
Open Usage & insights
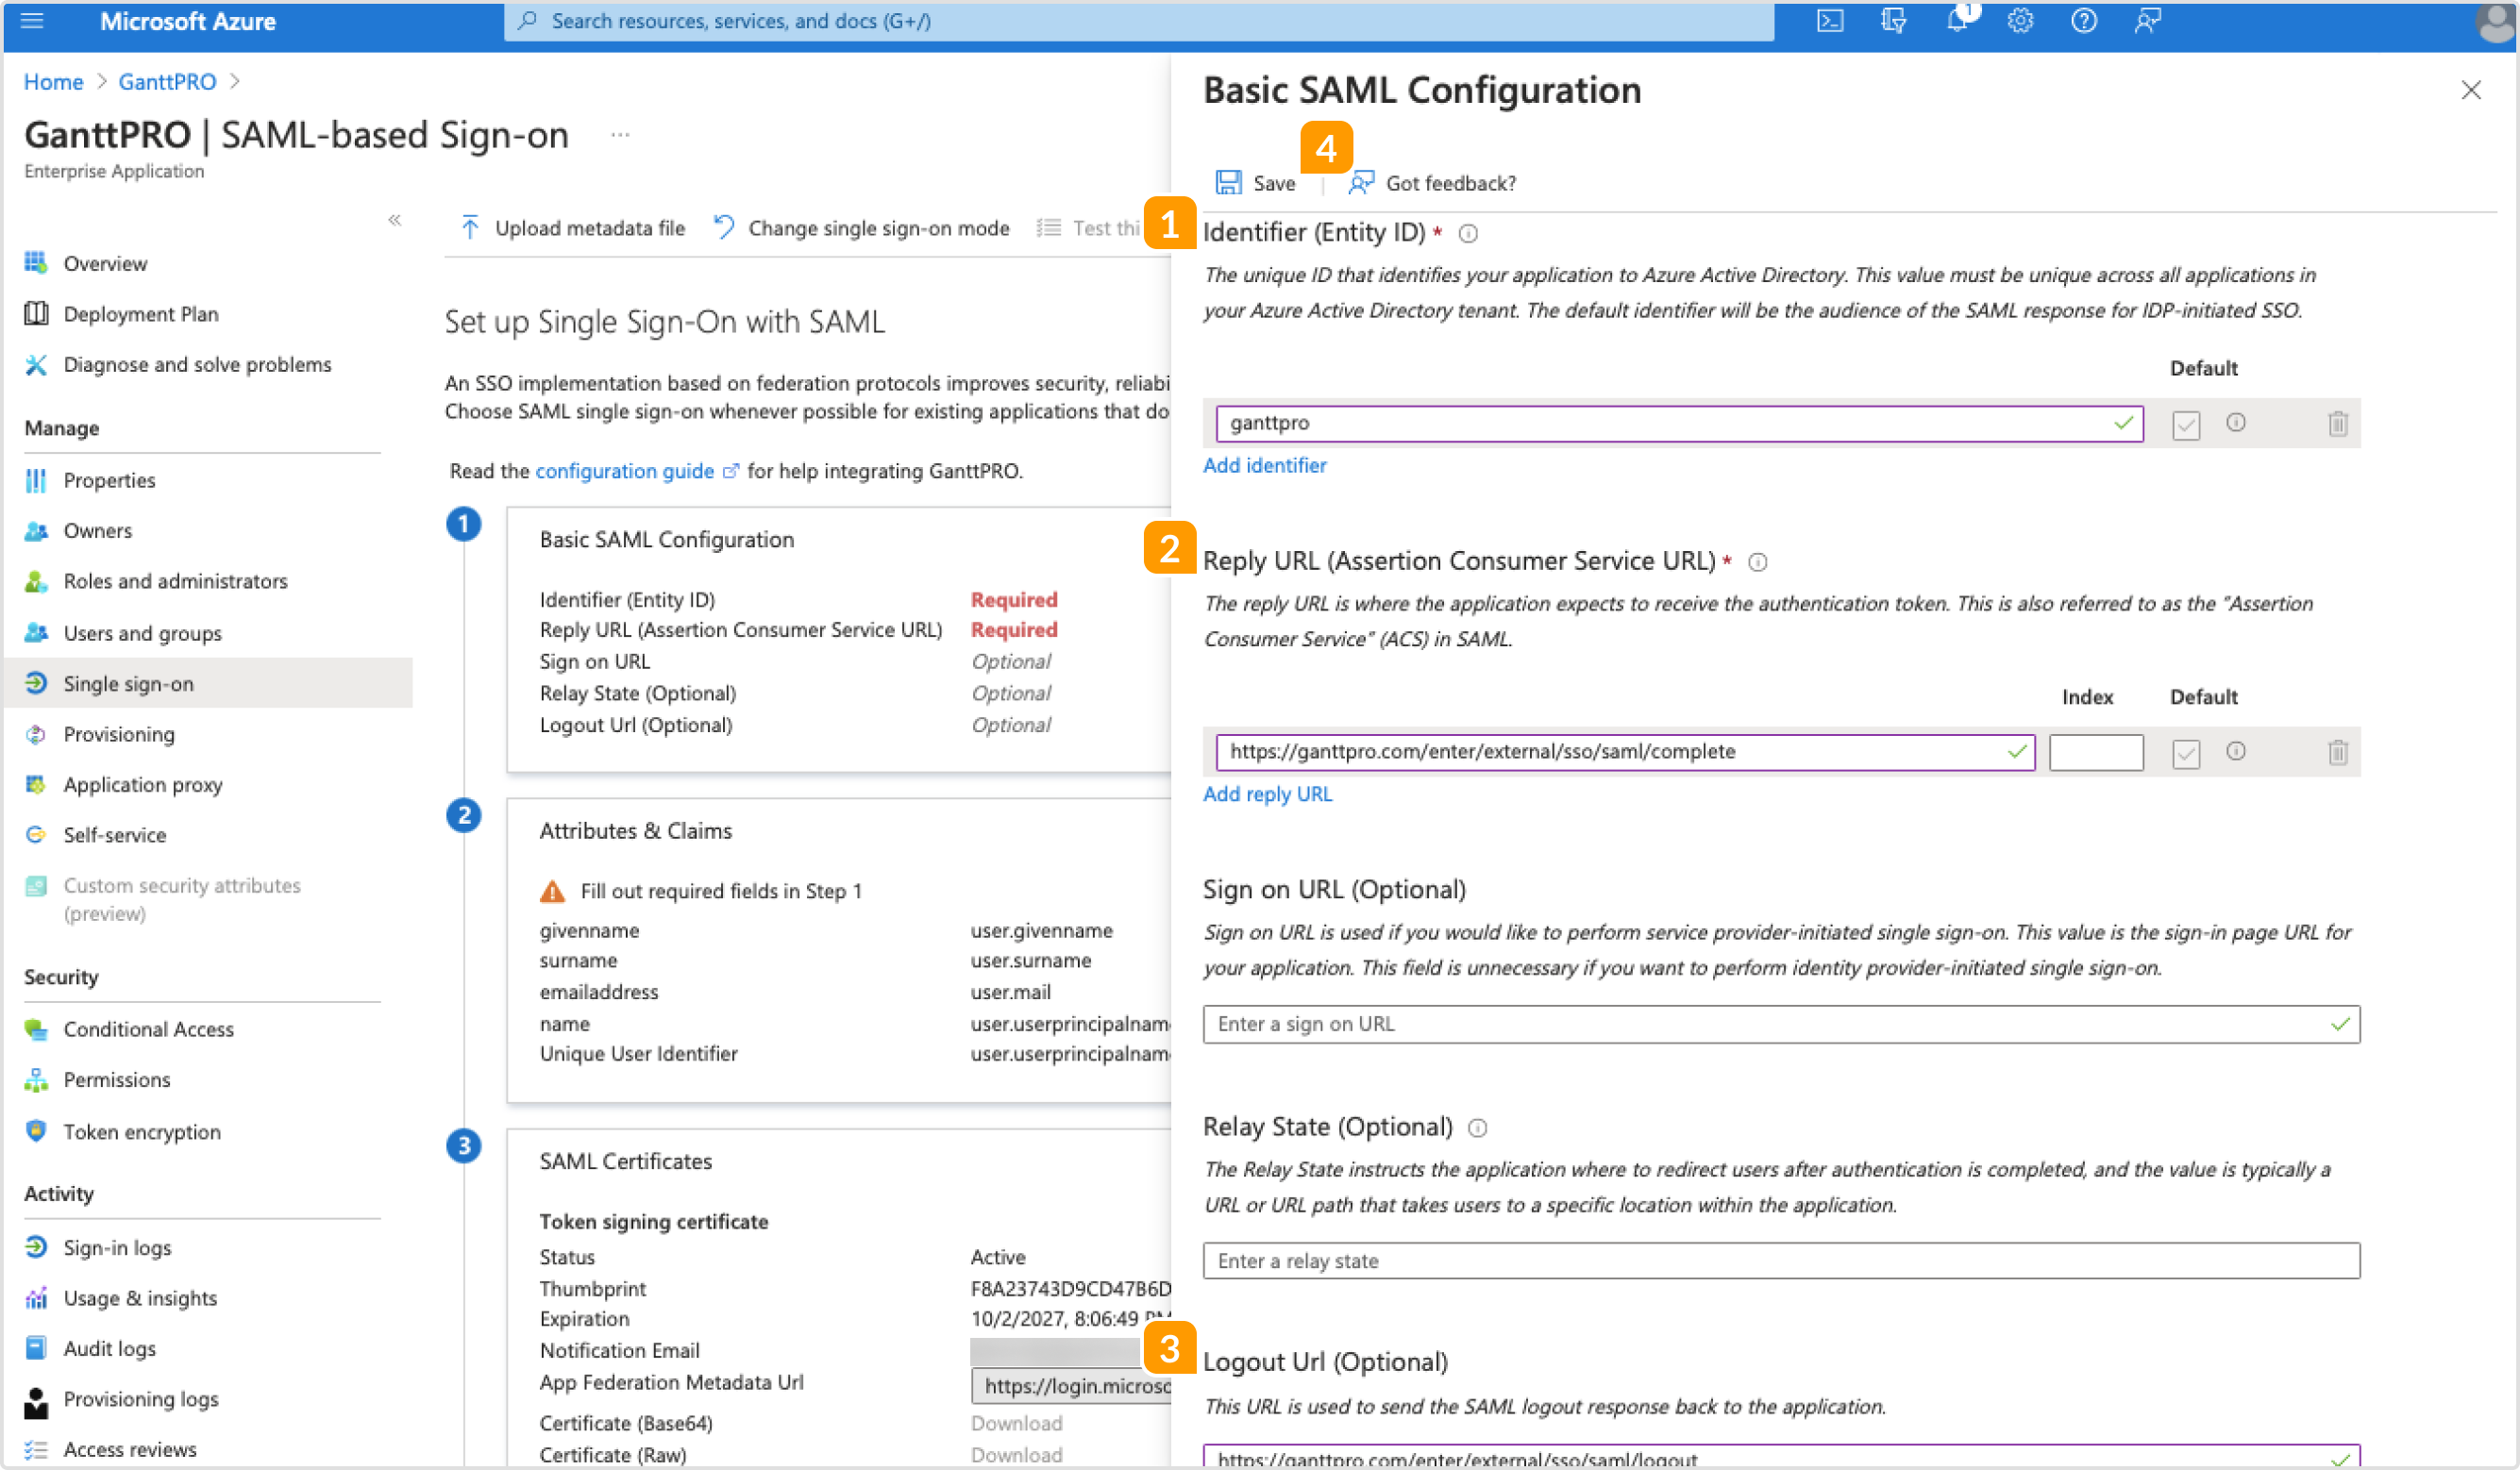(x=140, y=1299)
